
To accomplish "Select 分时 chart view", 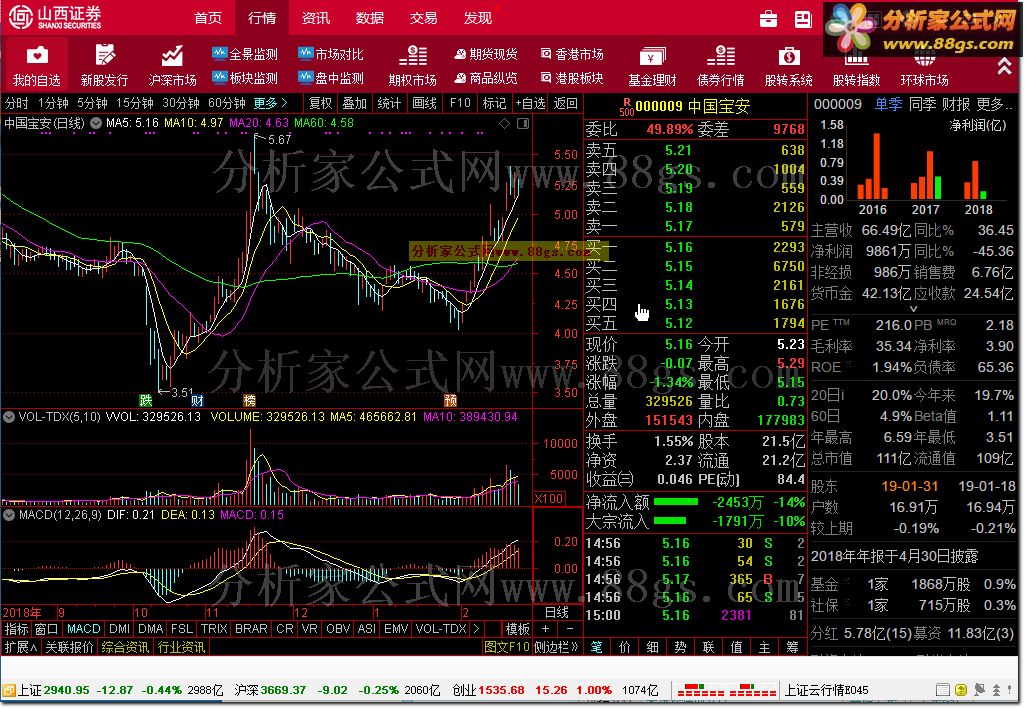I will [17, 103].
